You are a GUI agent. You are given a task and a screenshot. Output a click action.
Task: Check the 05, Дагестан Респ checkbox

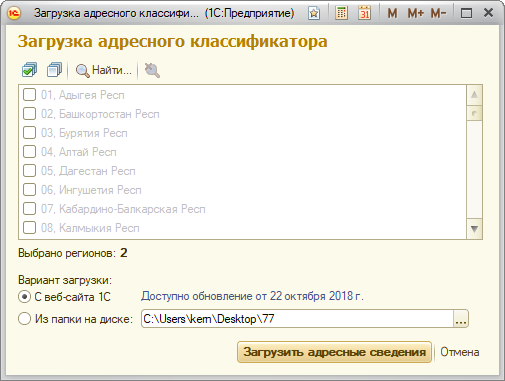pyautogui.click(x=29, y=171)
